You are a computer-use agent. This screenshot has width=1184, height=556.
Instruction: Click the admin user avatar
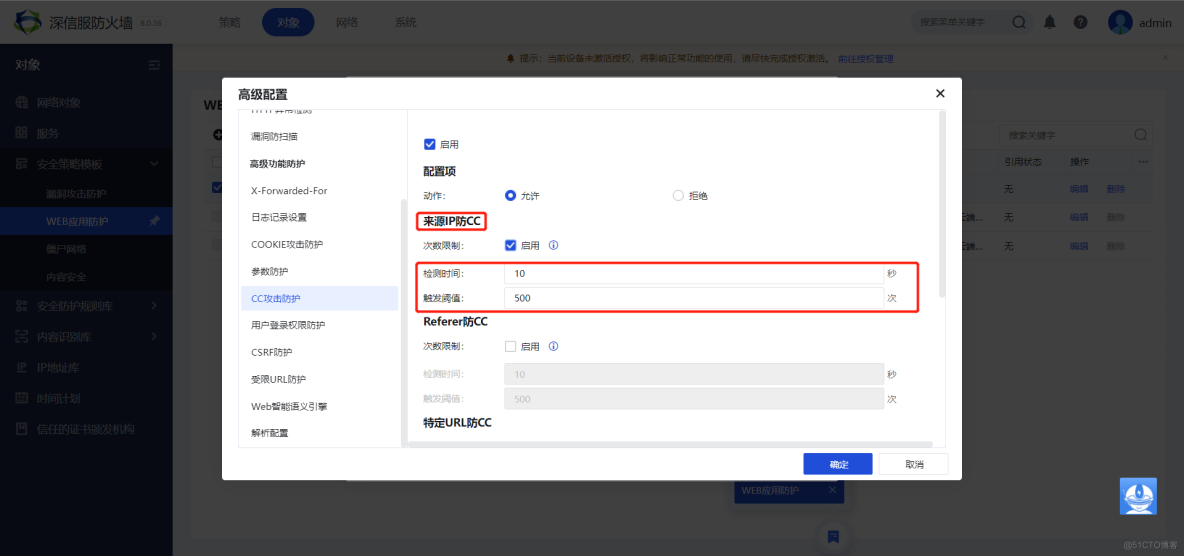coord(1120,22)
